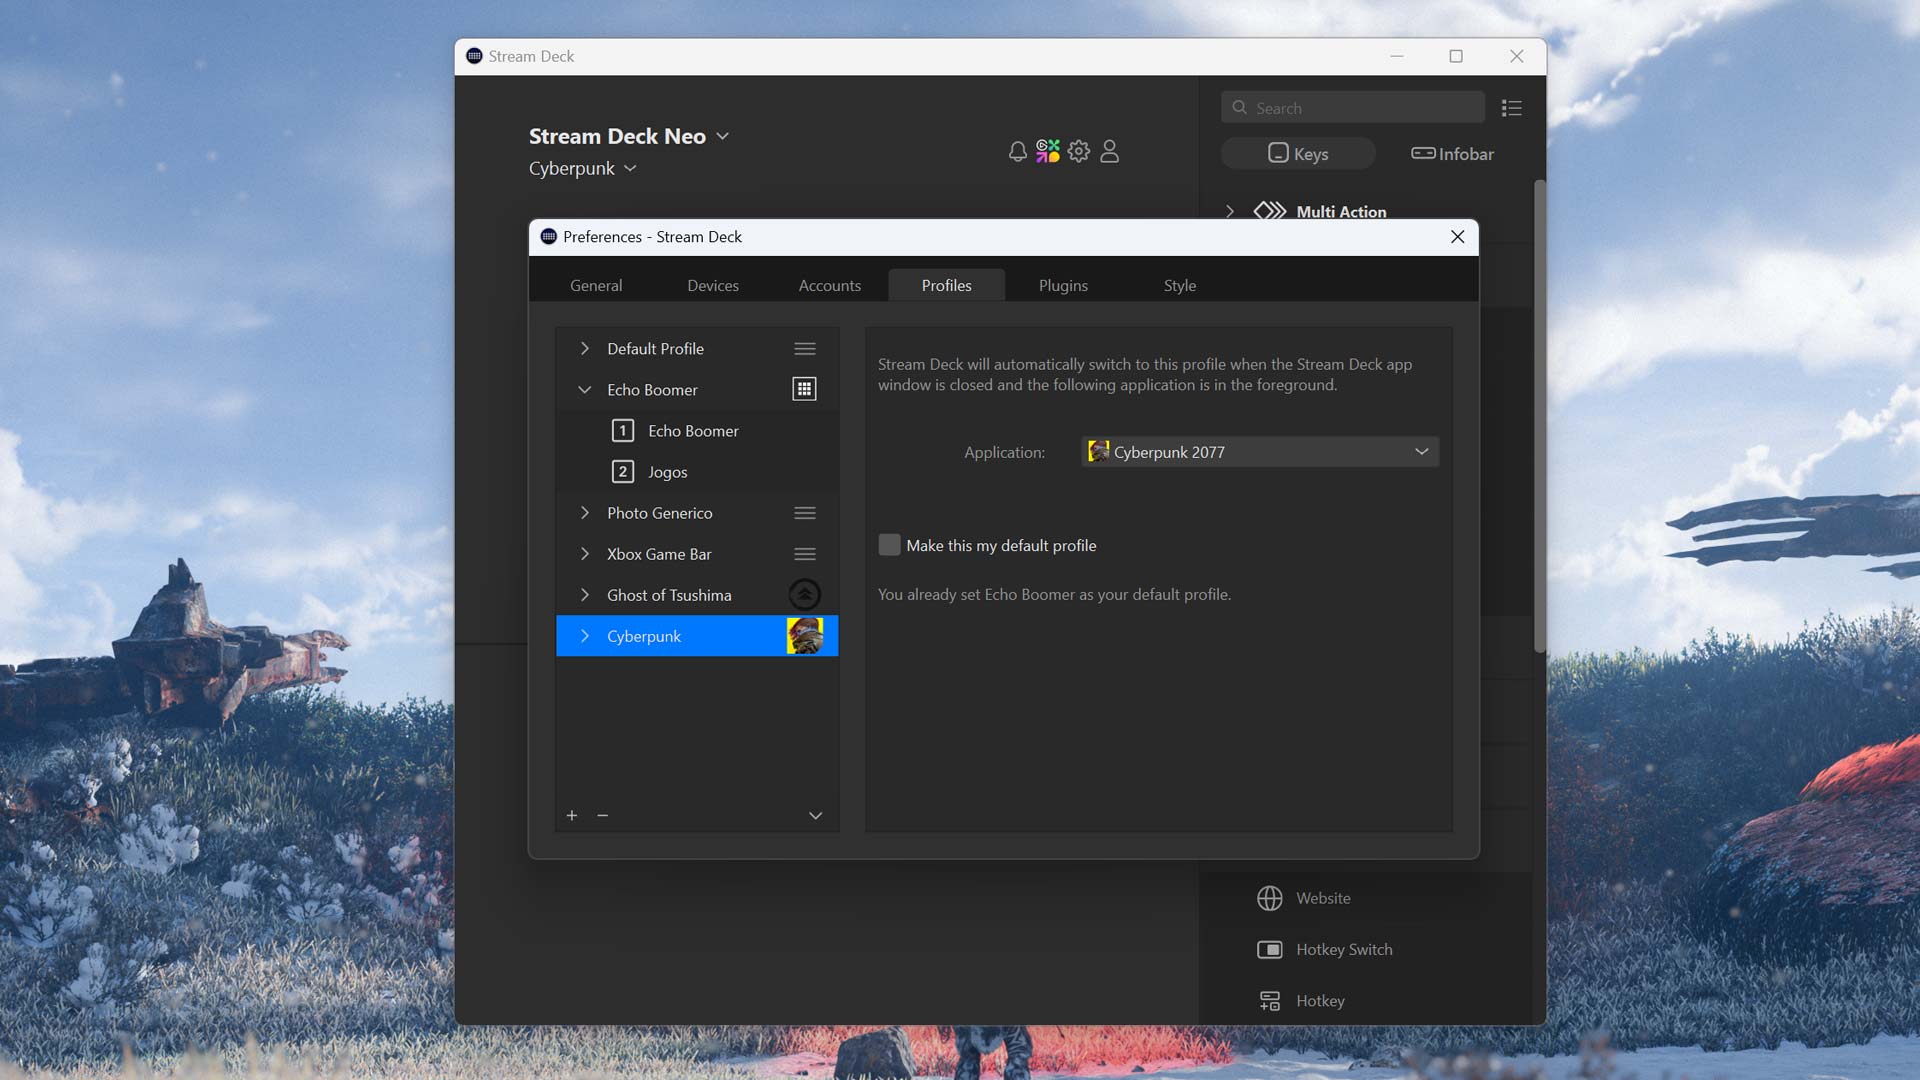The image size is (1920, 1080).
Task: Remove the profile with the minus button
Action: 602,816
